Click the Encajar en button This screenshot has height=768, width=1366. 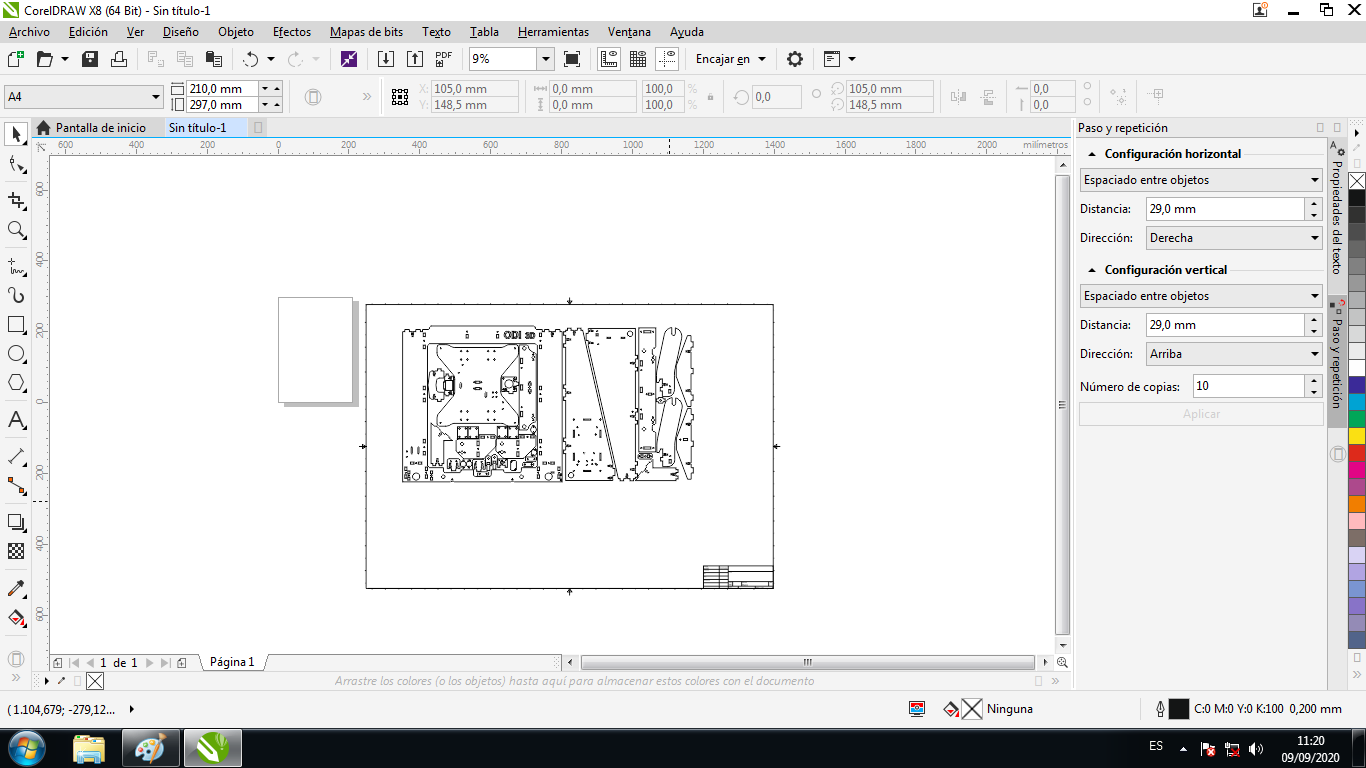730,59
